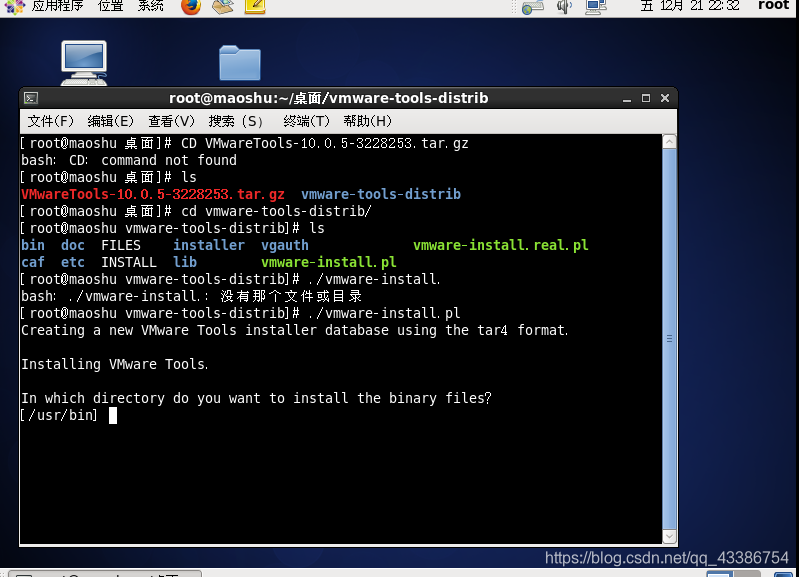Click the INSTALL entry in listing

(x=129, y=262)
